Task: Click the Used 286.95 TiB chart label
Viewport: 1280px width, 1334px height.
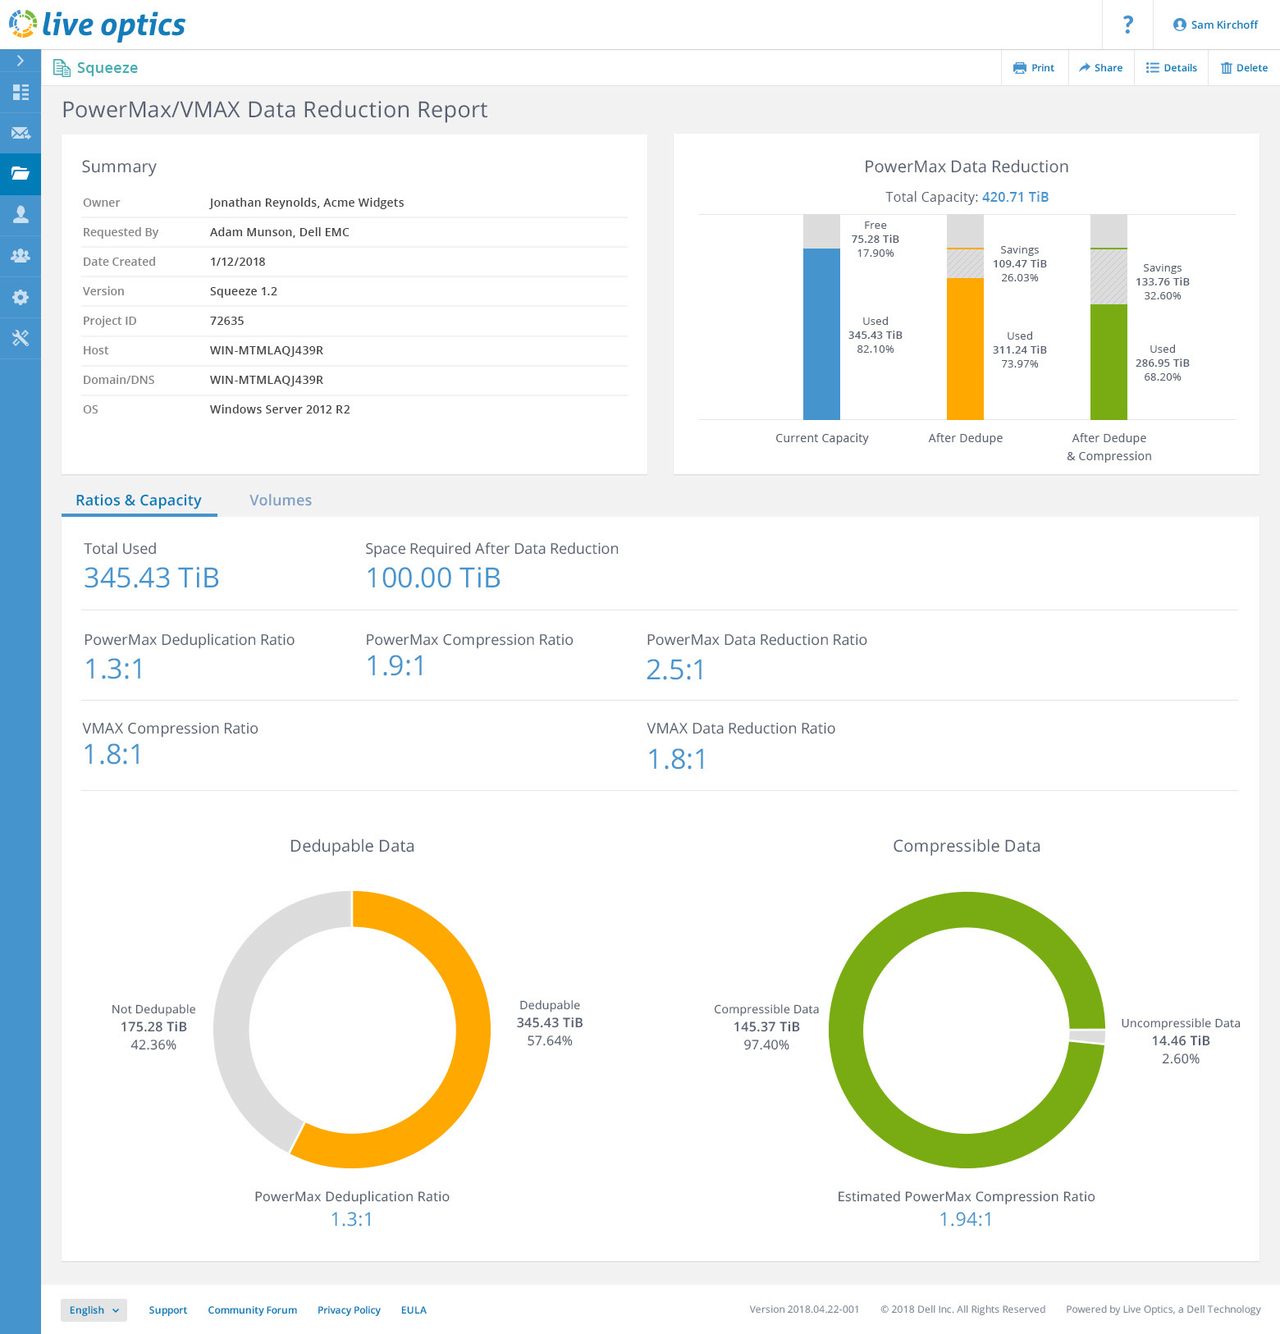Action: 1162,363
